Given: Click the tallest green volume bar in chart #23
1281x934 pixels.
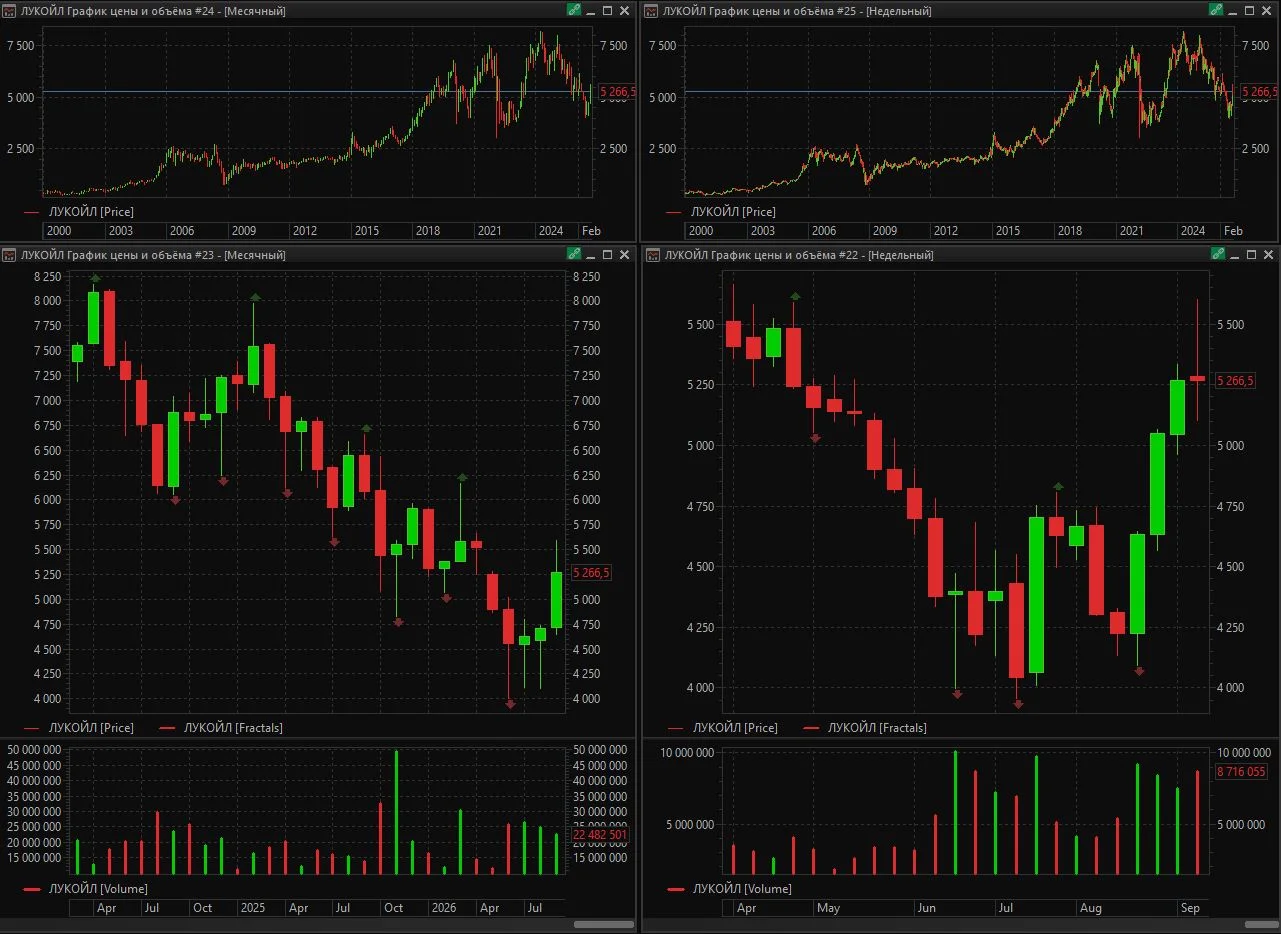Looking at the screenshot, I should click(x=396, y=812).
